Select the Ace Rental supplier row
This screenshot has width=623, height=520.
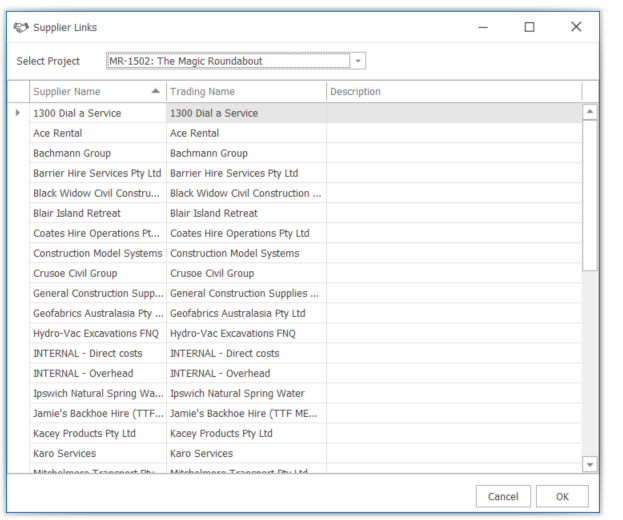[x=97, y=133]
